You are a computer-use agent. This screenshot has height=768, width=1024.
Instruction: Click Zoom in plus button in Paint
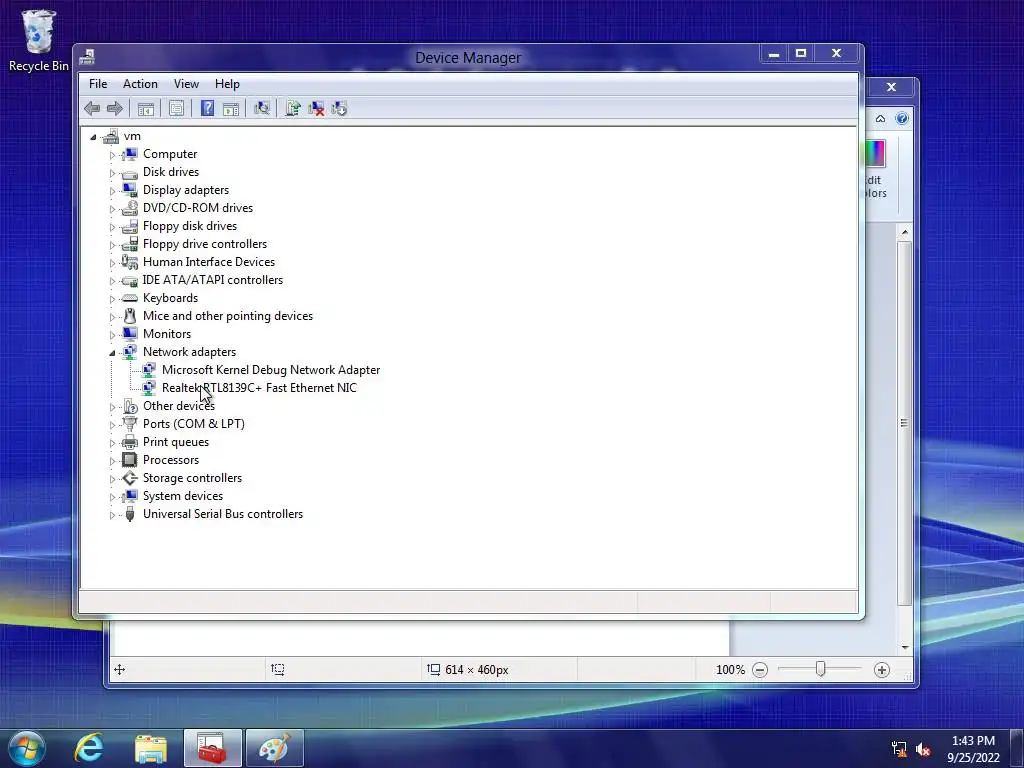[x=882, y=669]
